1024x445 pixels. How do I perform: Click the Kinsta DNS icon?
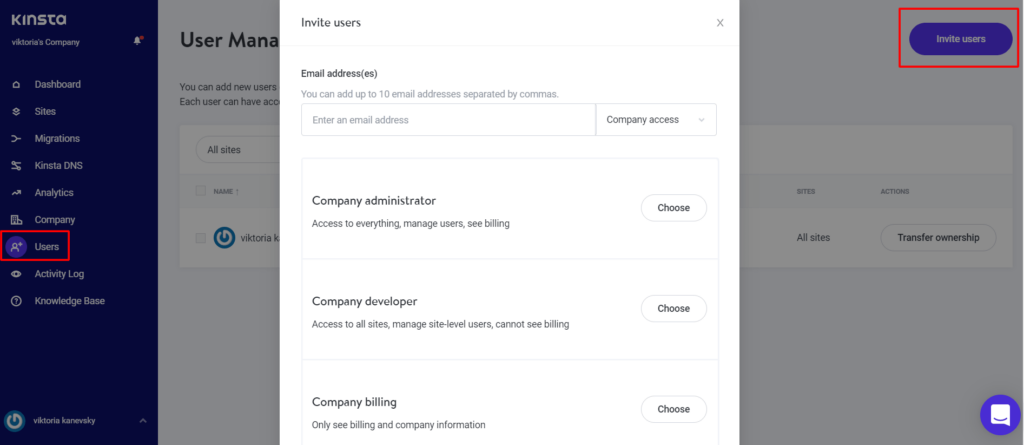16,166
